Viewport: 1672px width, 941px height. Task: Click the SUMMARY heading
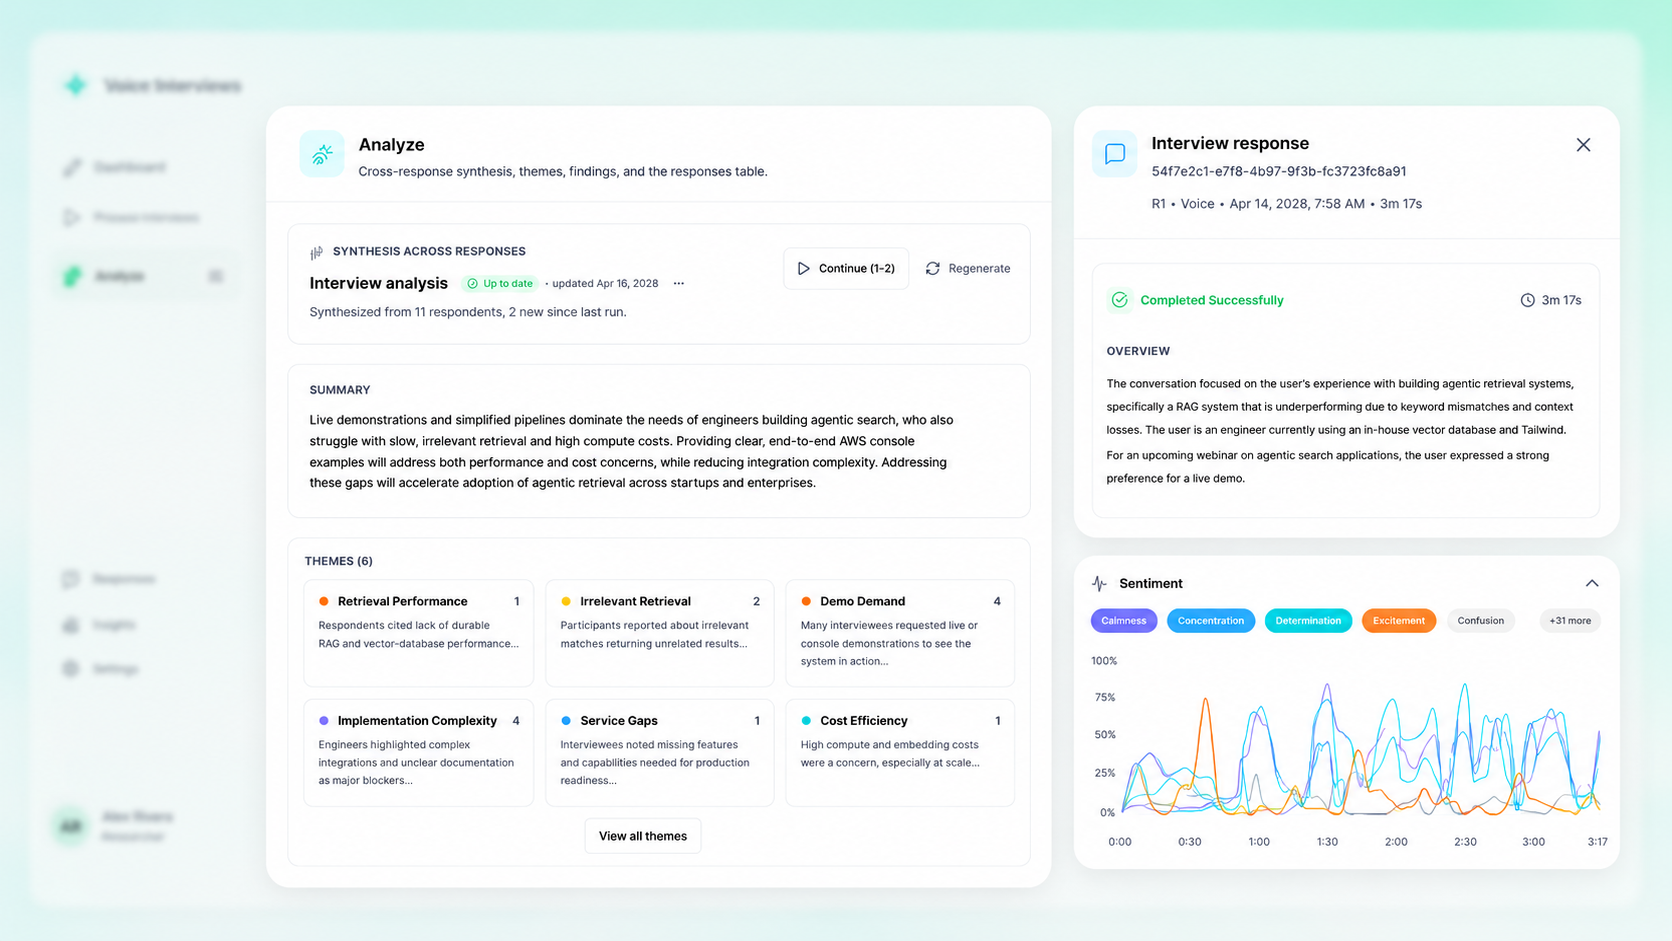tap(340, 390)
